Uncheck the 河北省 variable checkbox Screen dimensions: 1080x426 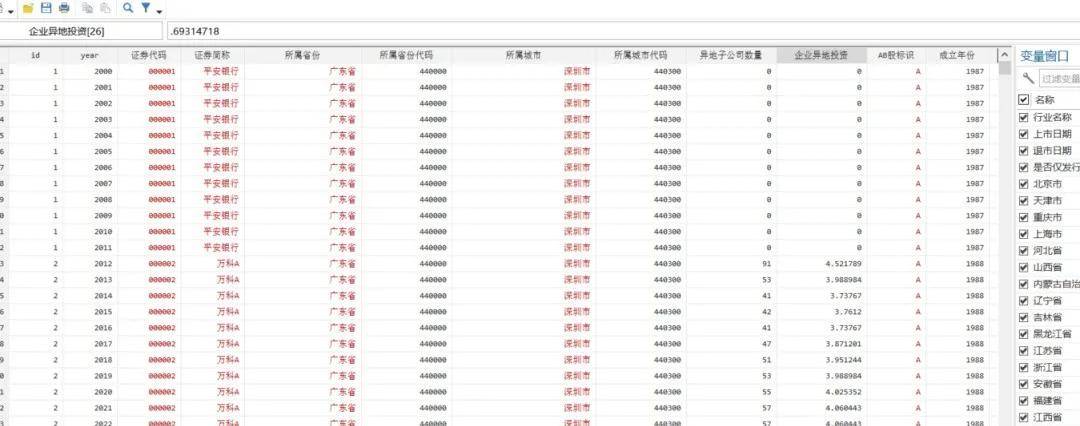pyautogui.click(x=1024, y=250)
